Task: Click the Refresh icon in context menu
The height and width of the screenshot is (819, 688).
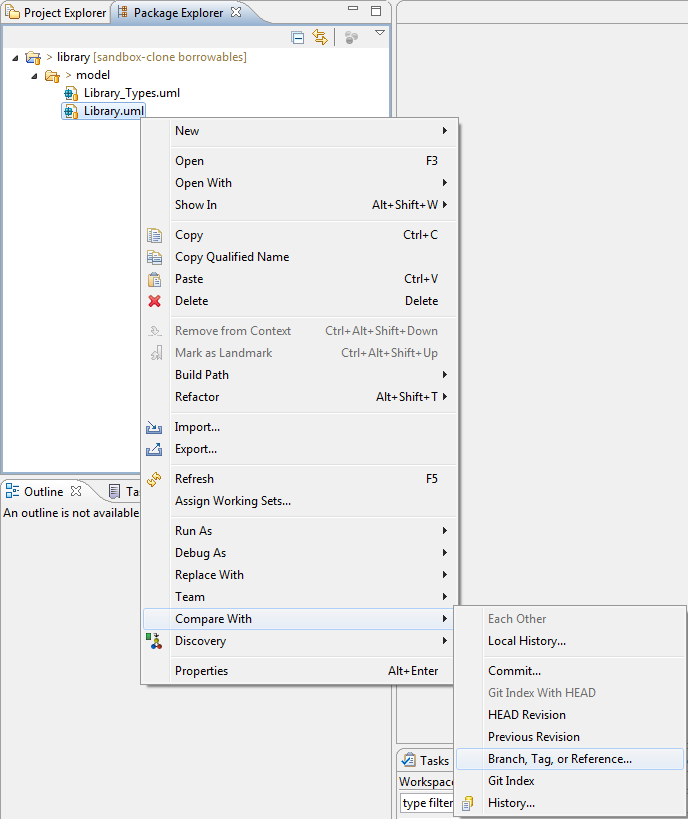Action: click(154, 479)
